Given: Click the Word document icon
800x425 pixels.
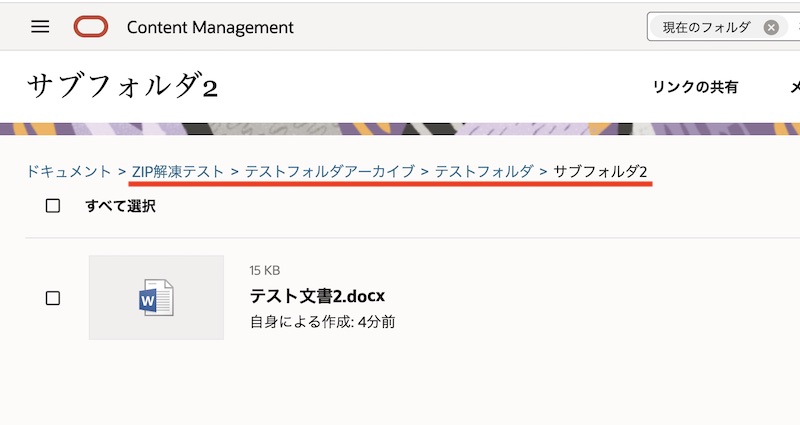Looking at the screenshot, I should tap(156, 298).
